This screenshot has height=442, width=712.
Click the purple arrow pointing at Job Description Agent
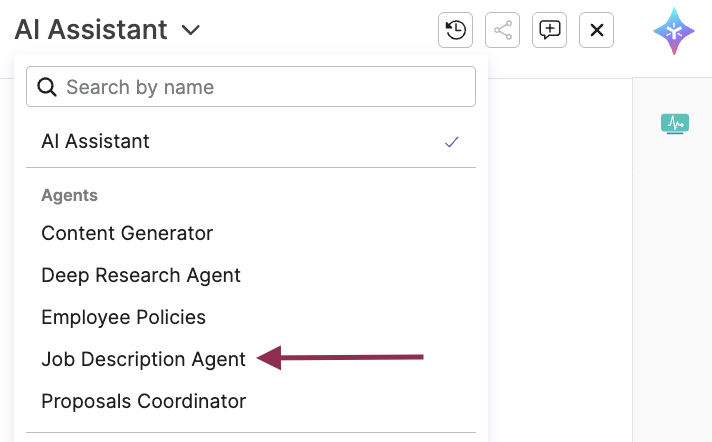tap(340, 357)
